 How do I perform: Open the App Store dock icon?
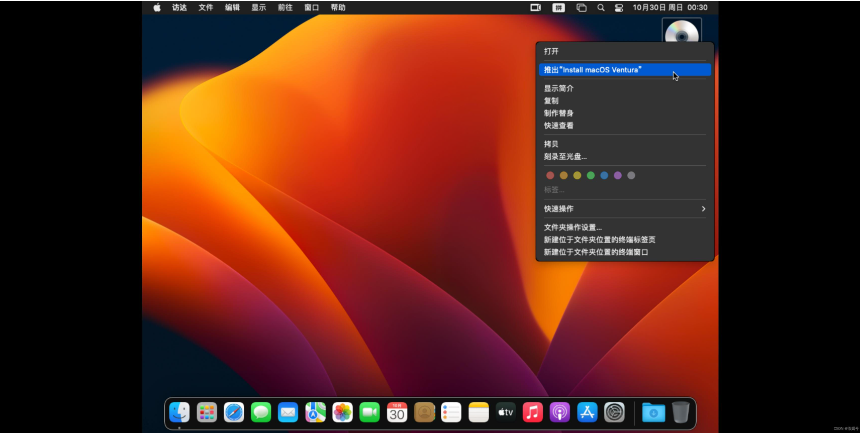tap(587, 412)
